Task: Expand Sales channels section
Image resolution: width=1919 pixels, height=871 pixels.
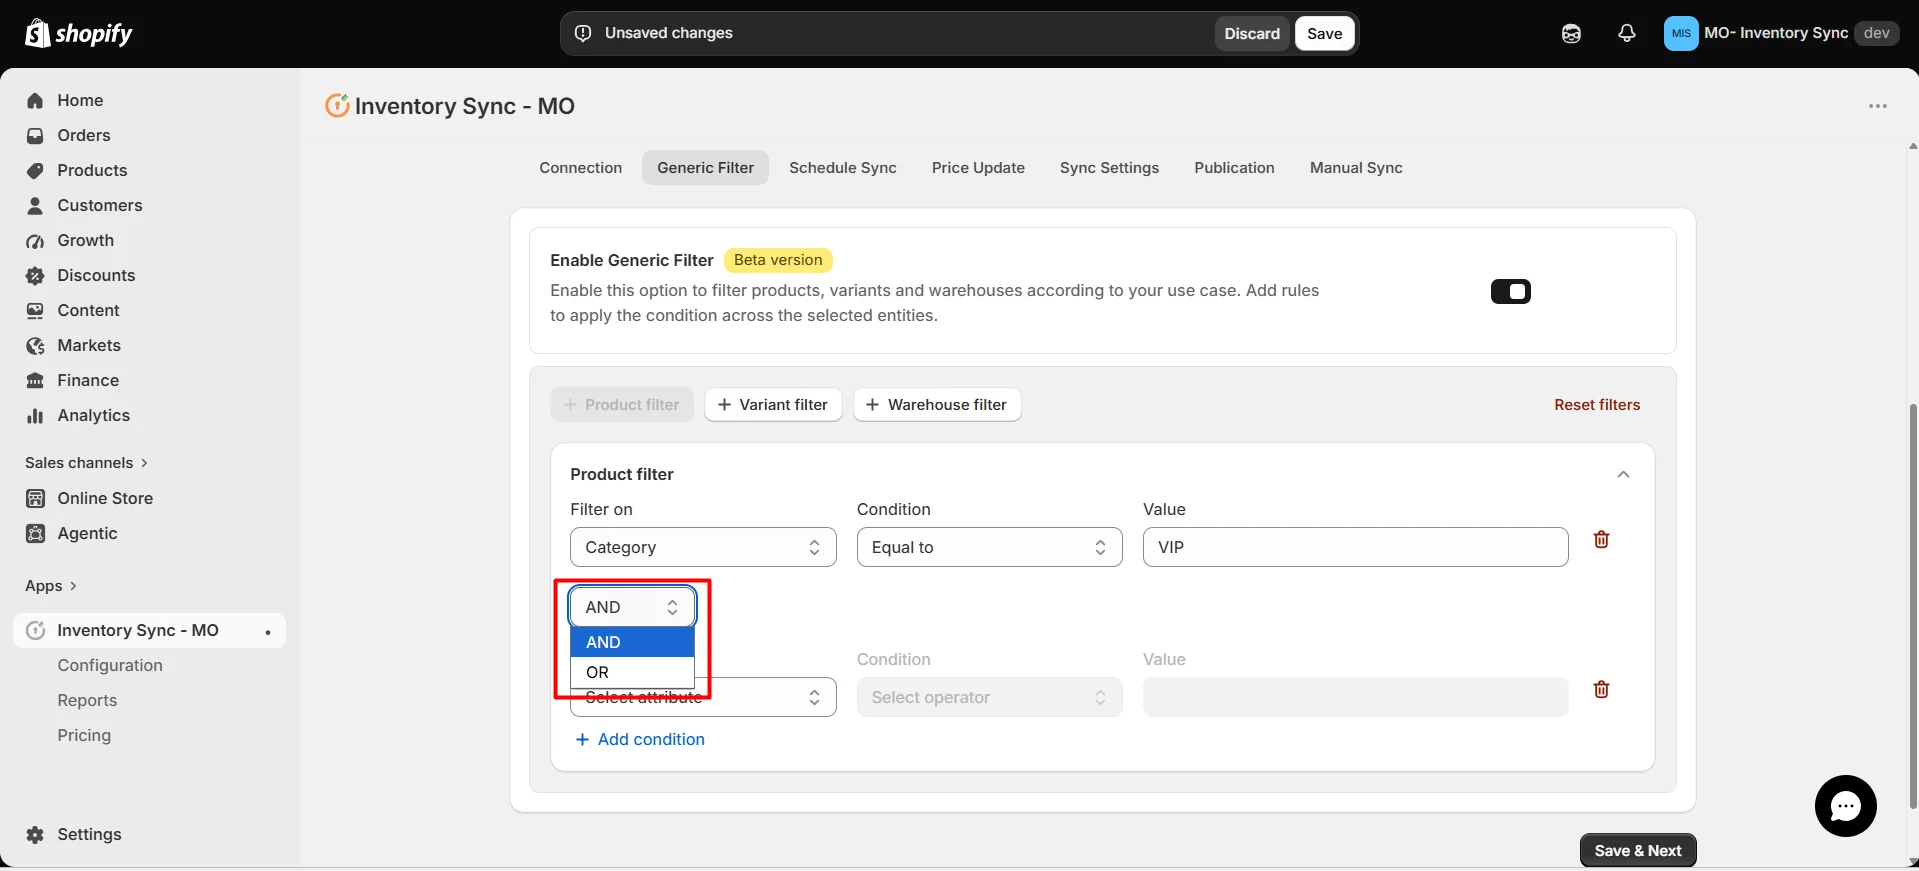Action: tap(86, 463)
